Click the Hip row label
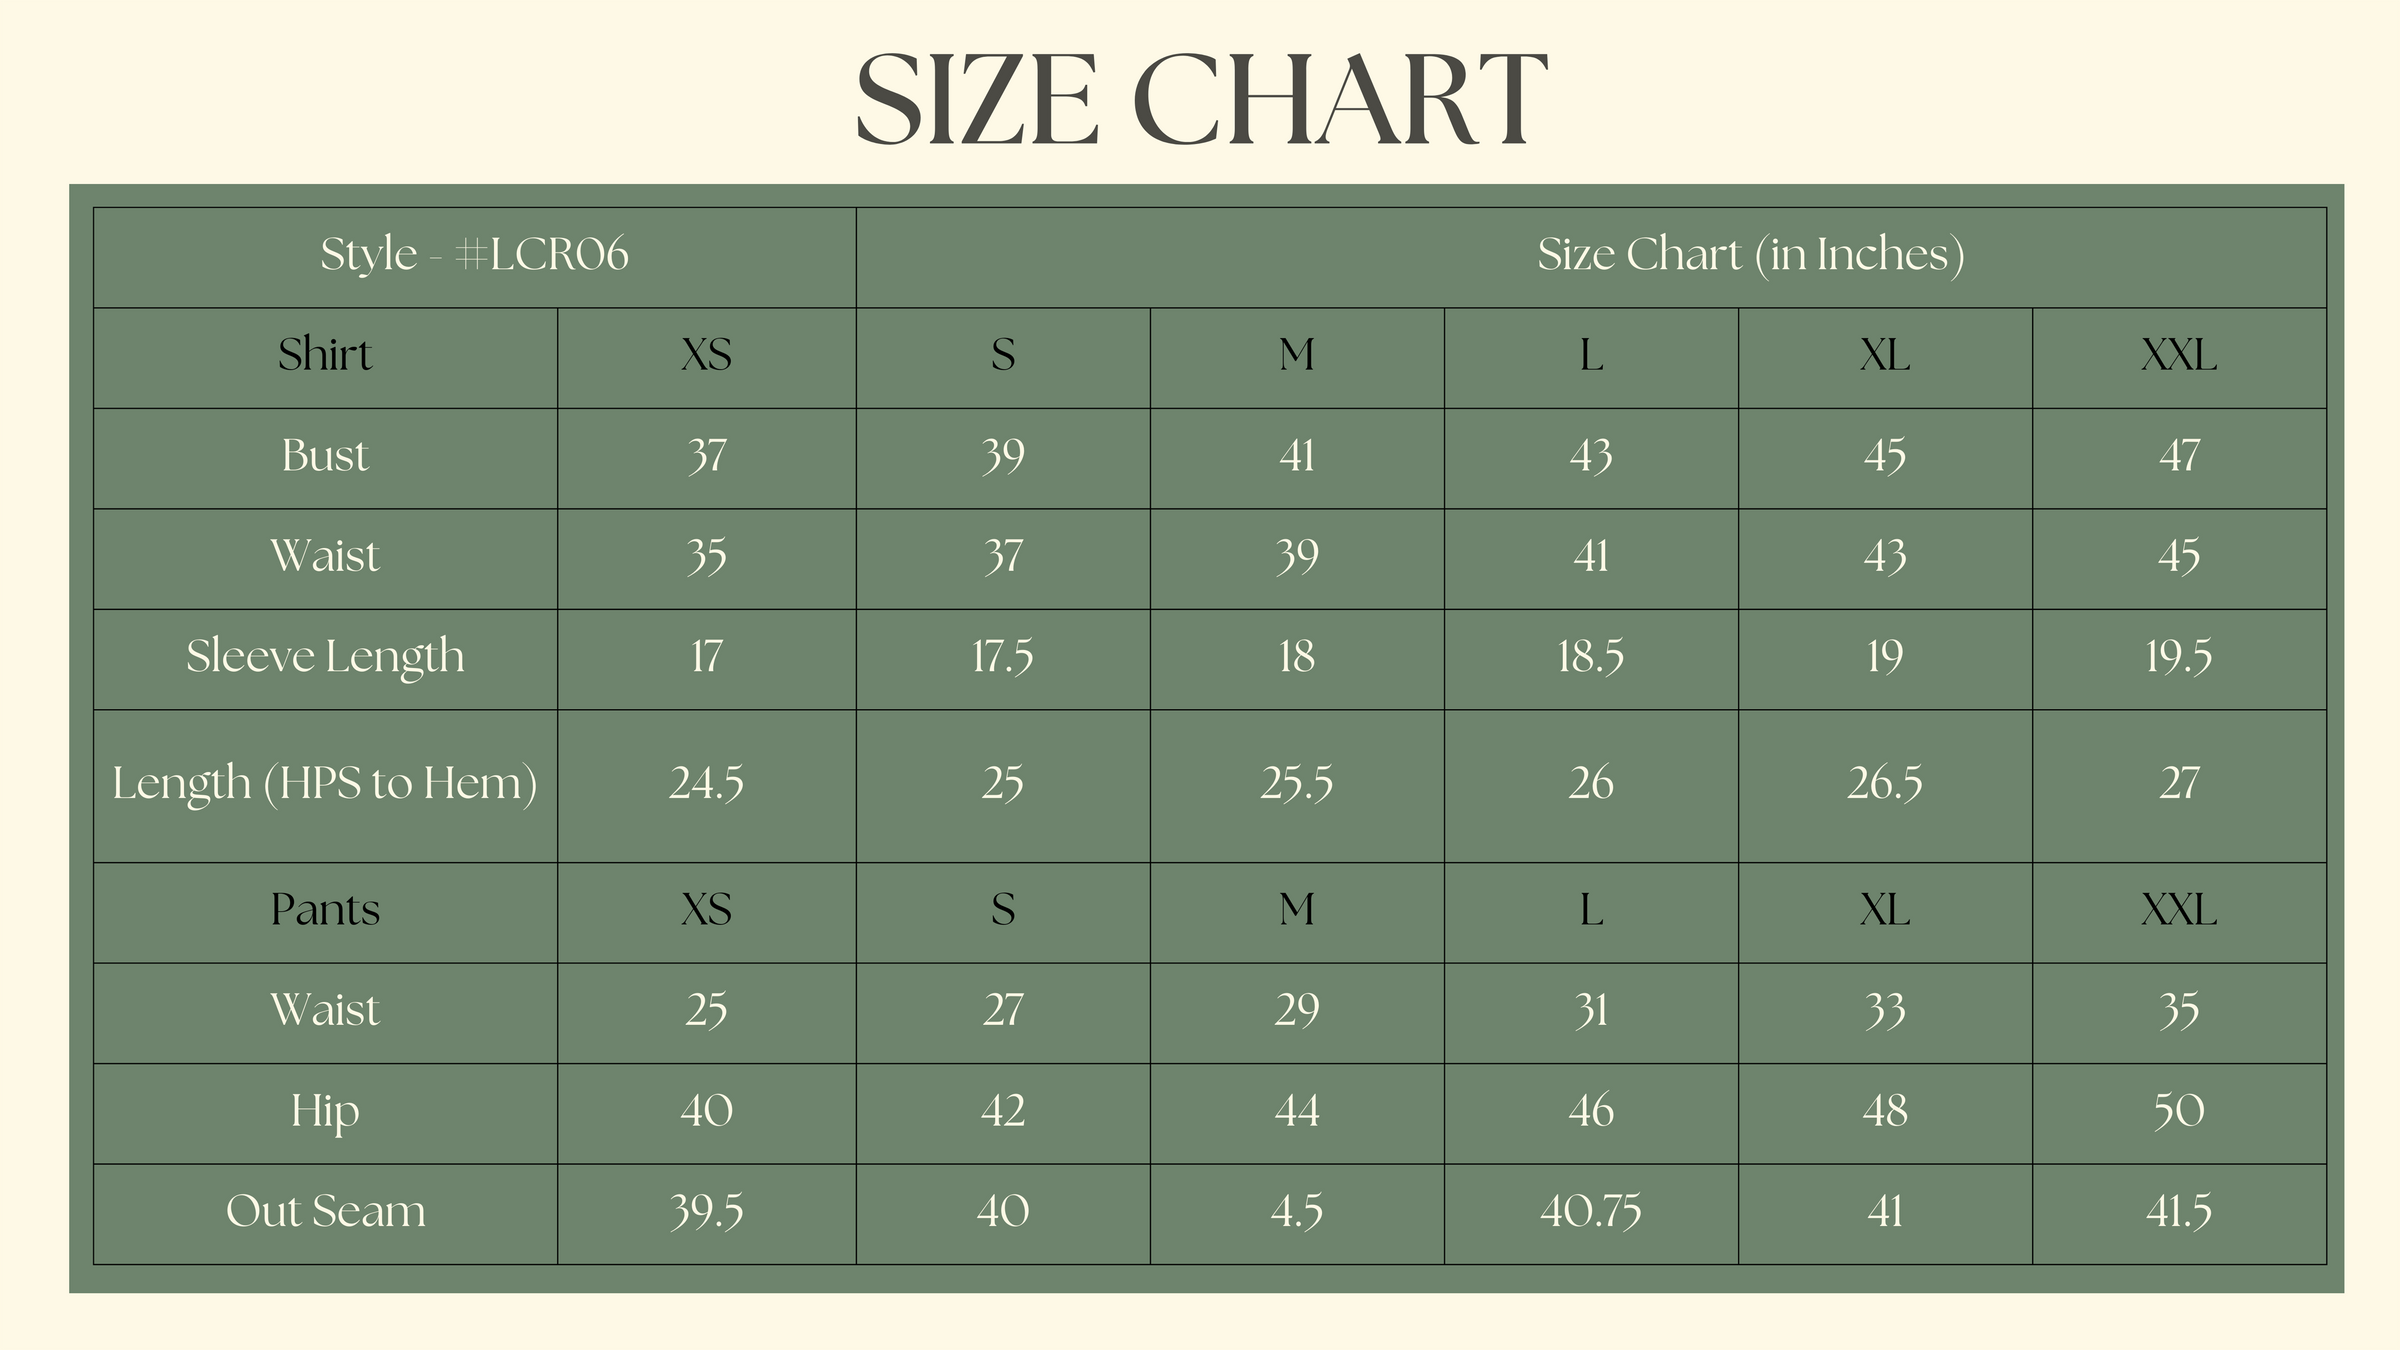The width and height of the screenshot is (2400, 1350). click(x=325, y=1112)
